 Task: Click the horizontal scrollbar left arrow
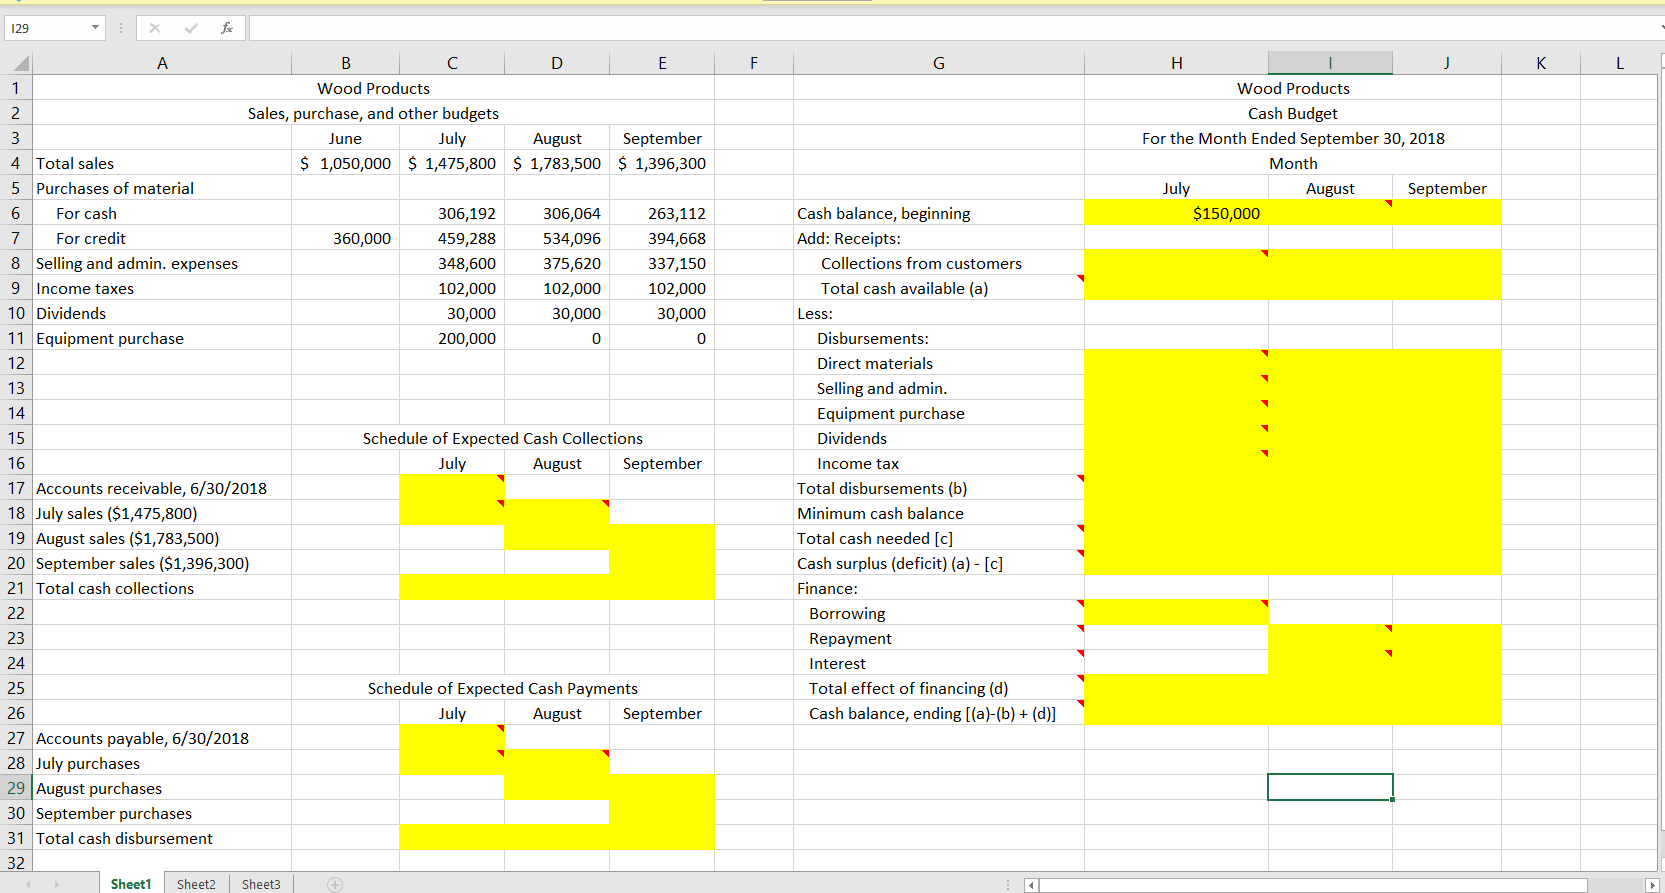click(x=1031, y=885)
